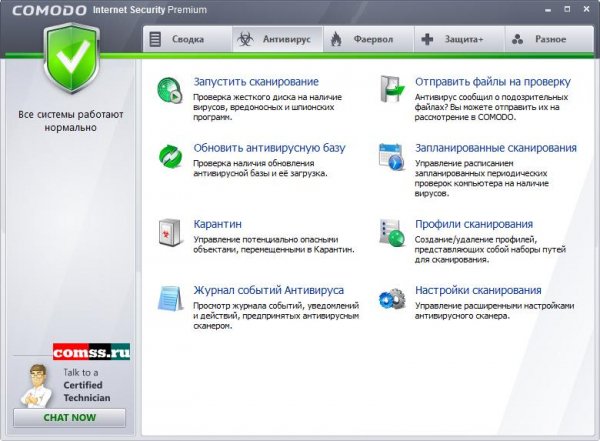
Task: Open Настройки сканирования link
Action: (478, 290)
